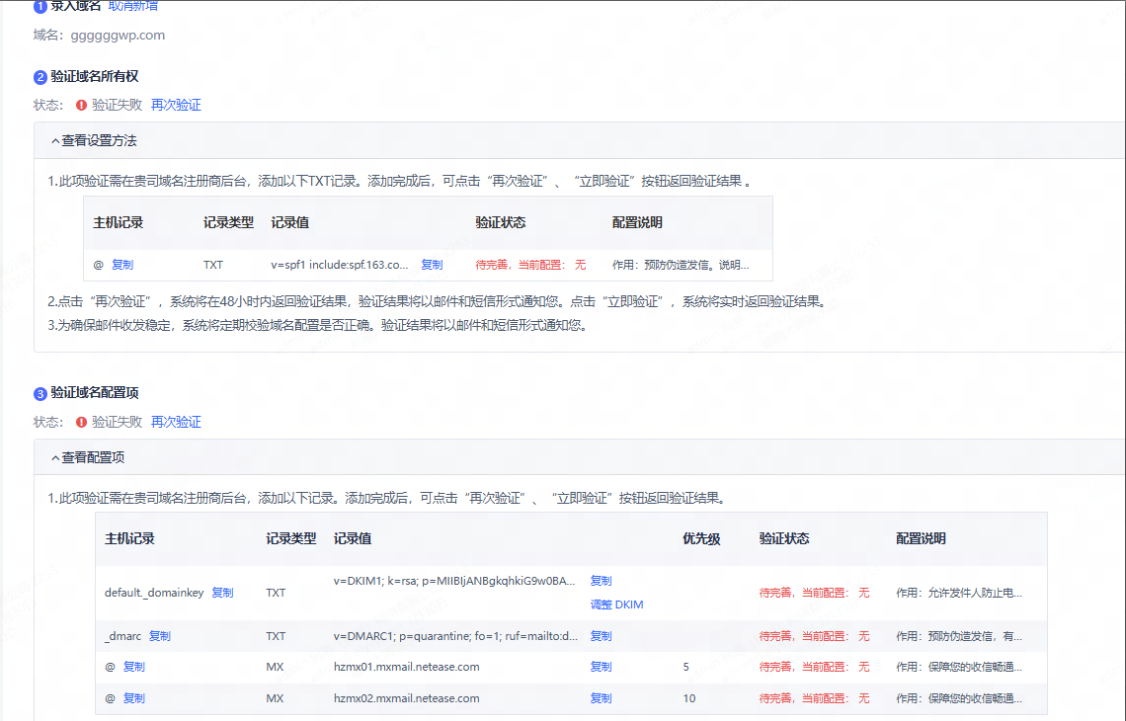The image size is (1126, 721).
Task: Select the domain text ggggggwp.com
Action: 118,35
